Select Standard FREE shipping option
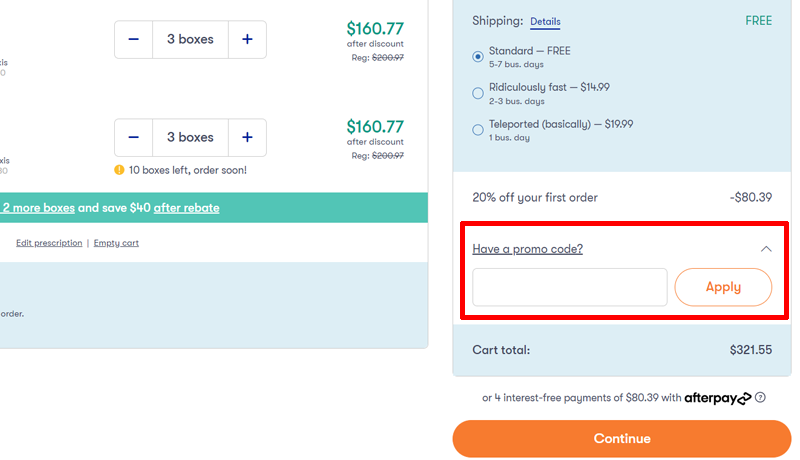This screenshot has height=460, width=800. pos(478,57)
